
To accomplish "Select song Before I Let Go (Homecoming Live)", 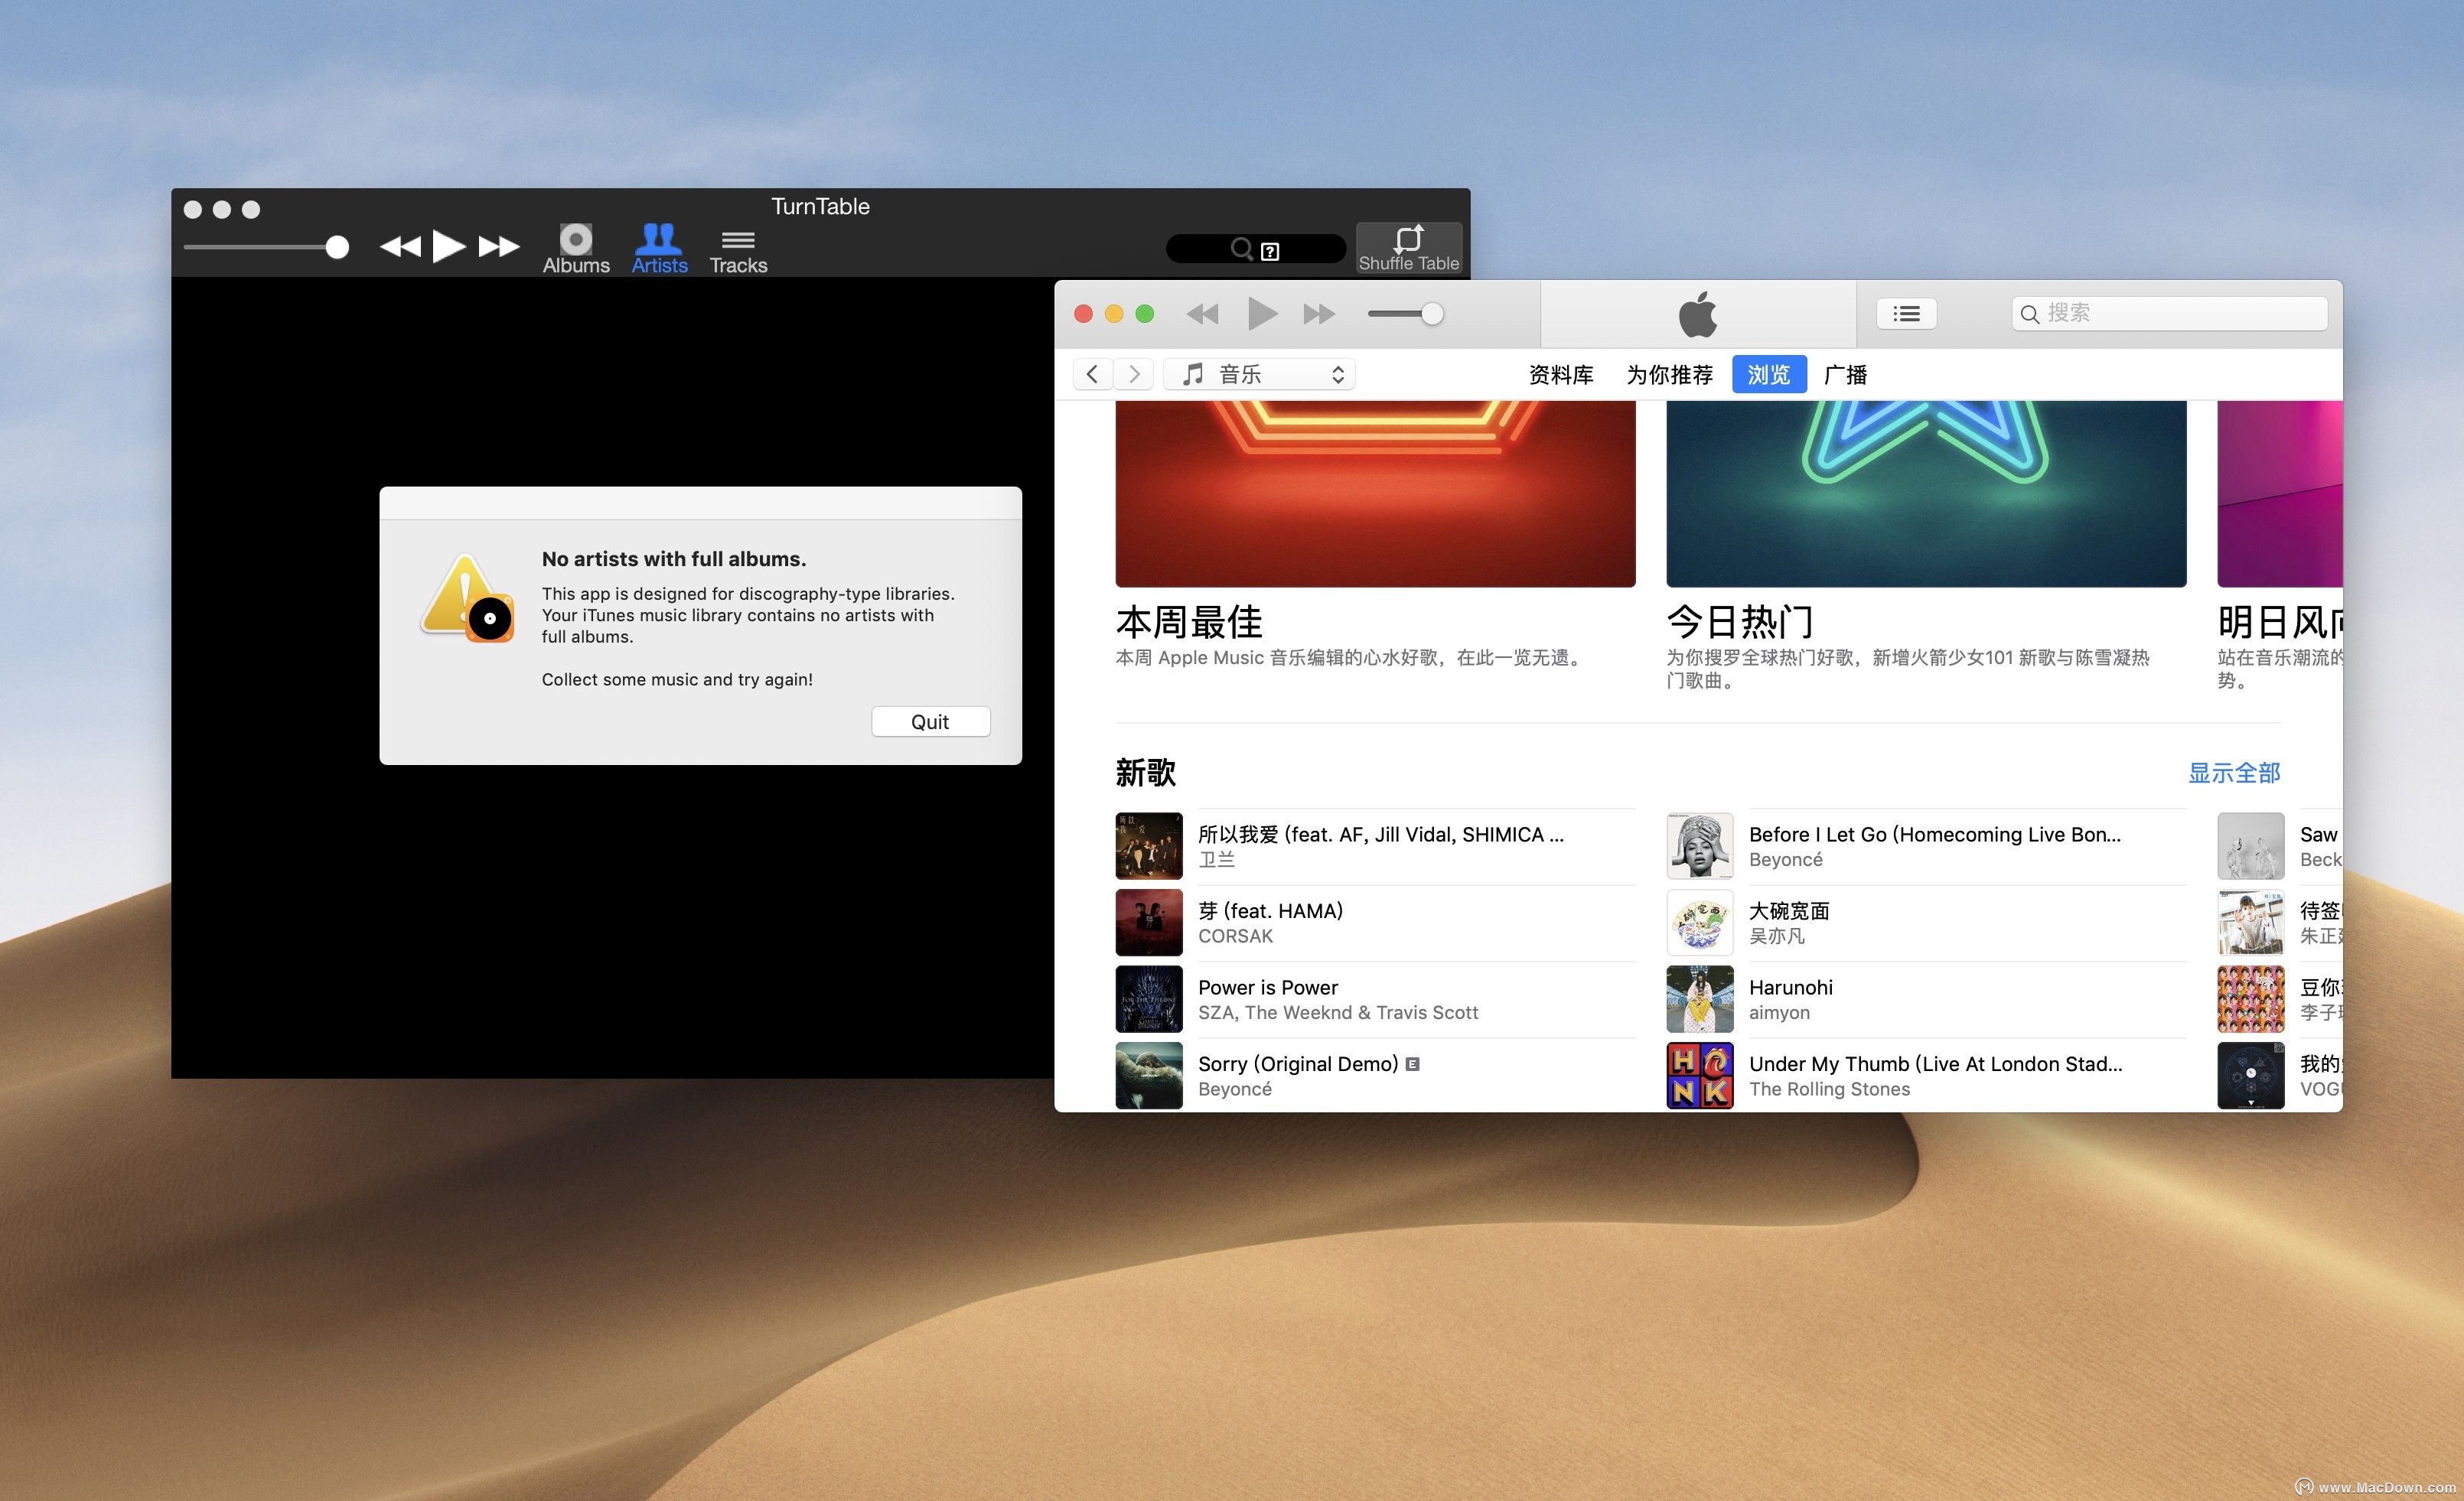I will coord(1935,835).
